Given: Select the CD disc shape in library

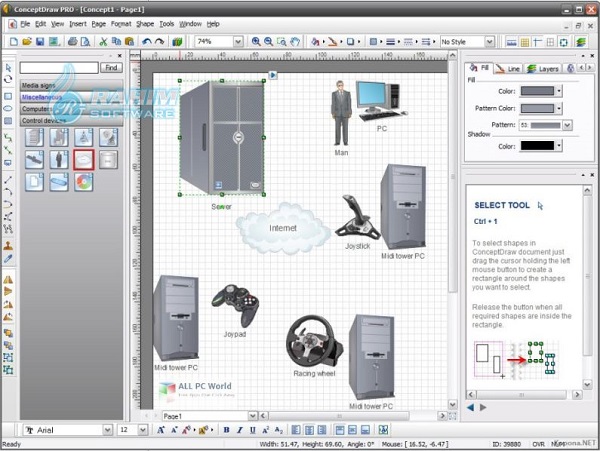Looking at the screenshot, I should (x=83, y=181).
